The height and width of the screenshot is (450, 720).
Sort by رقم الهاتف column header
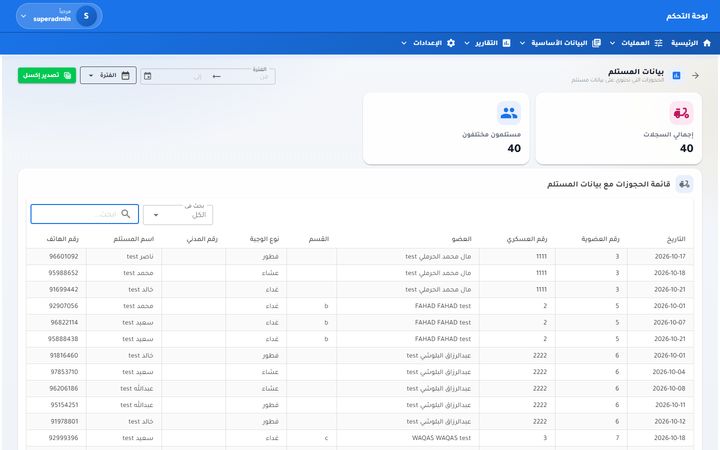pos(62,239)
